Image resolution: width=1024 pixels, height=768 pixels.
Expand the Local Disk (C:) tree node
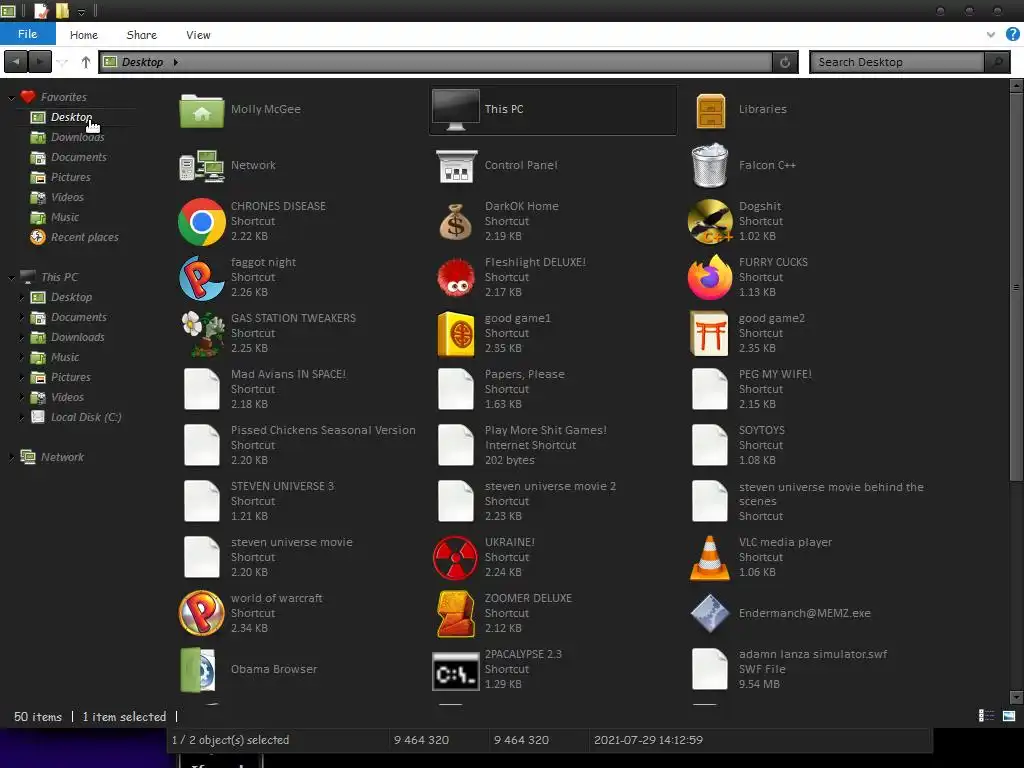22,417
